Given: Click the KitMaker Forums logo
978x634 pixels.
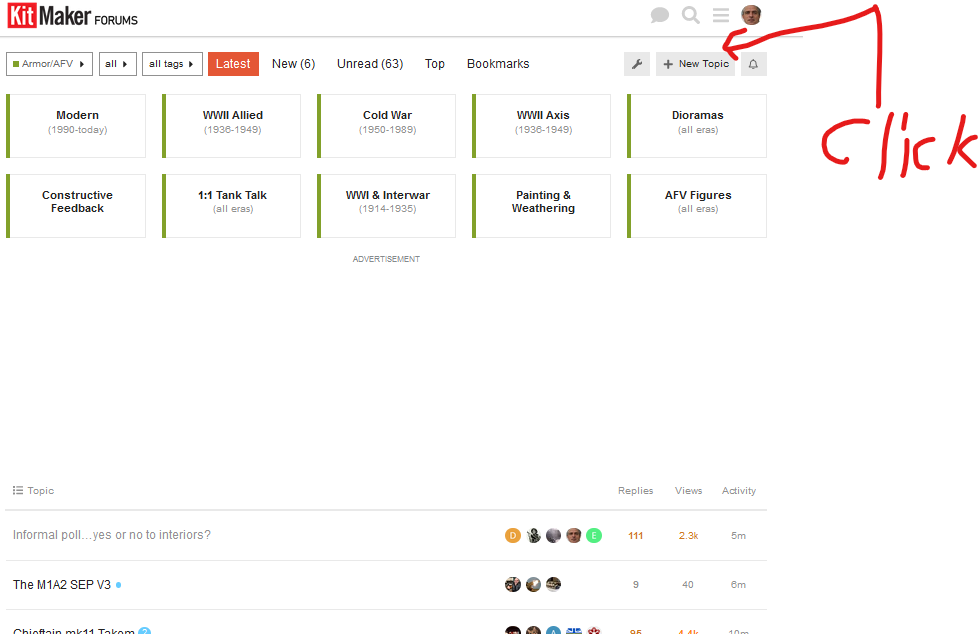Looking at the screenshot, I should coord(72,16).
